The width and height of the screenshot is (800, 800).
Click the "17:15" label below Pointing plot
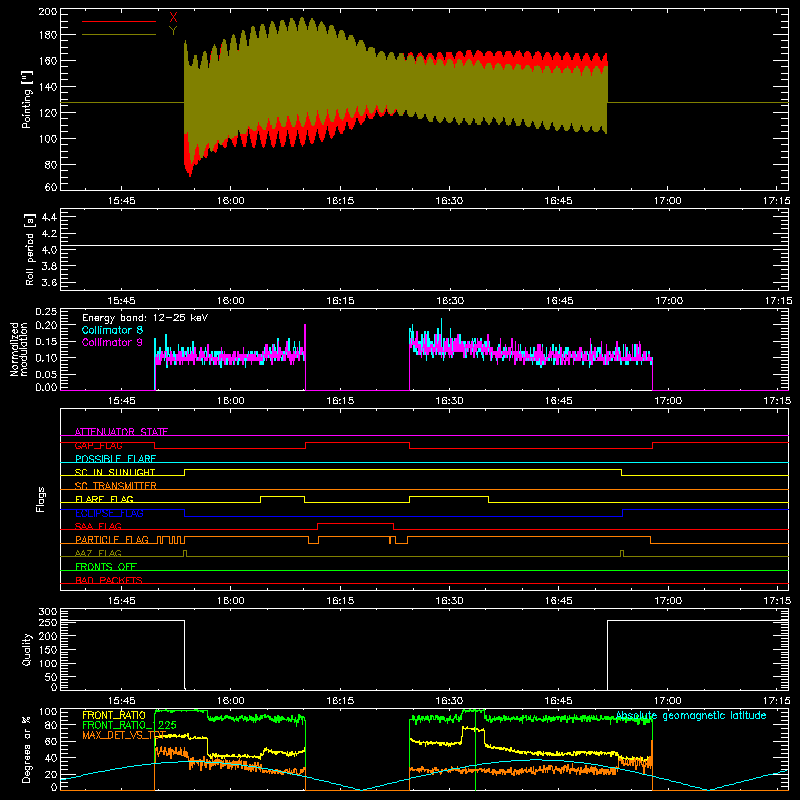tap(777, 201)
